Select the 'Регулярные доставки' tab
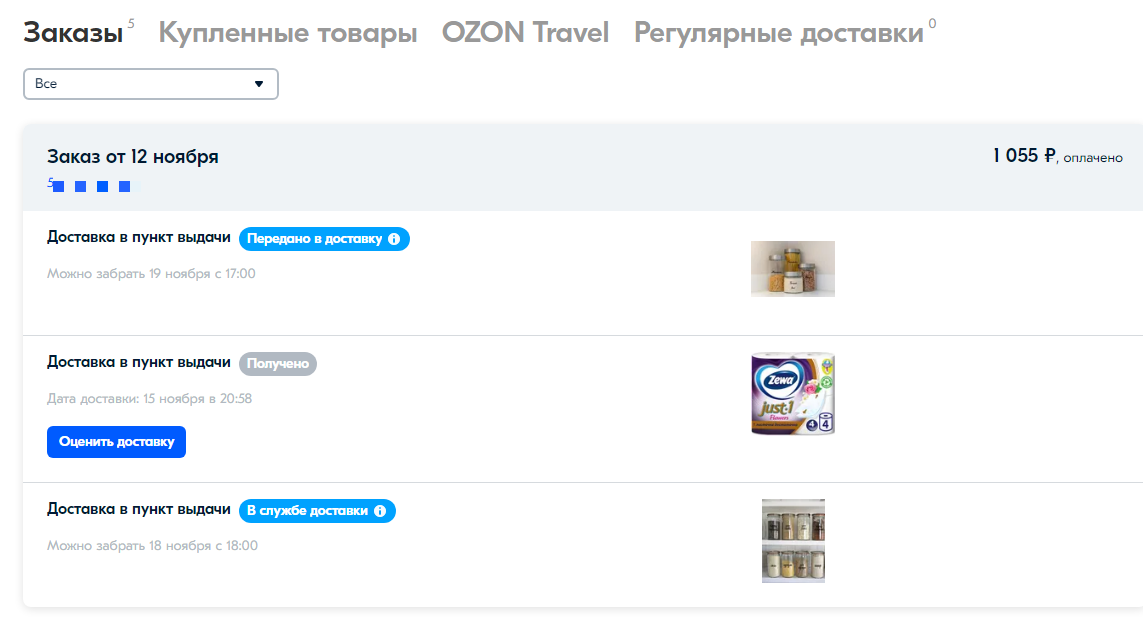This screenshot has width=1143, height=622. (x=779, y=33)
